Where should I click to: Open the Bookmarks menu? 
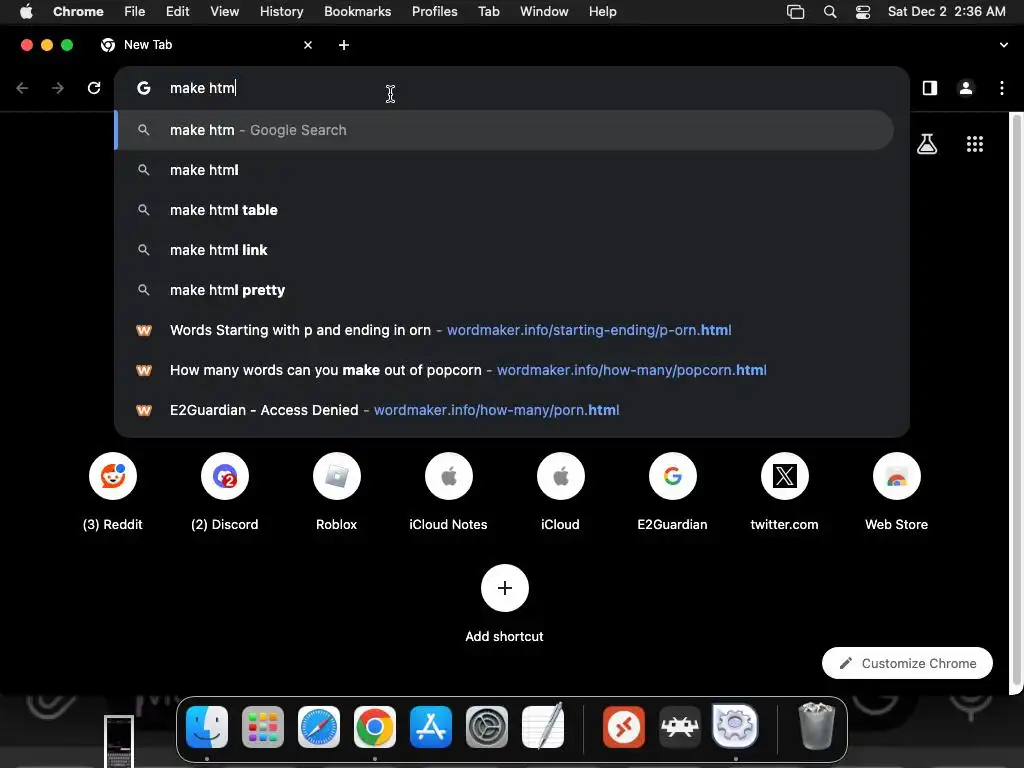point(358,12)
